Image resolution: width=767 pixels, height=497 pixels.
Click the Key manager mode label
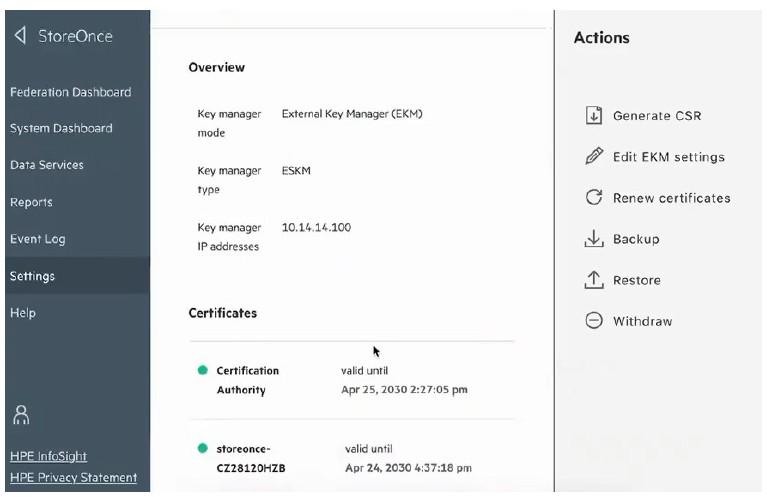point(229,123)
